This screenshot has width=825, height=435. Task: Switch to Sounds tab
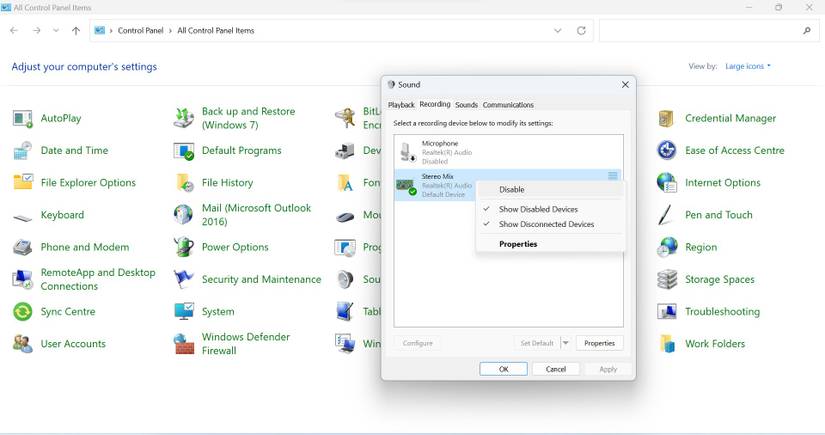tap(466, 105)
